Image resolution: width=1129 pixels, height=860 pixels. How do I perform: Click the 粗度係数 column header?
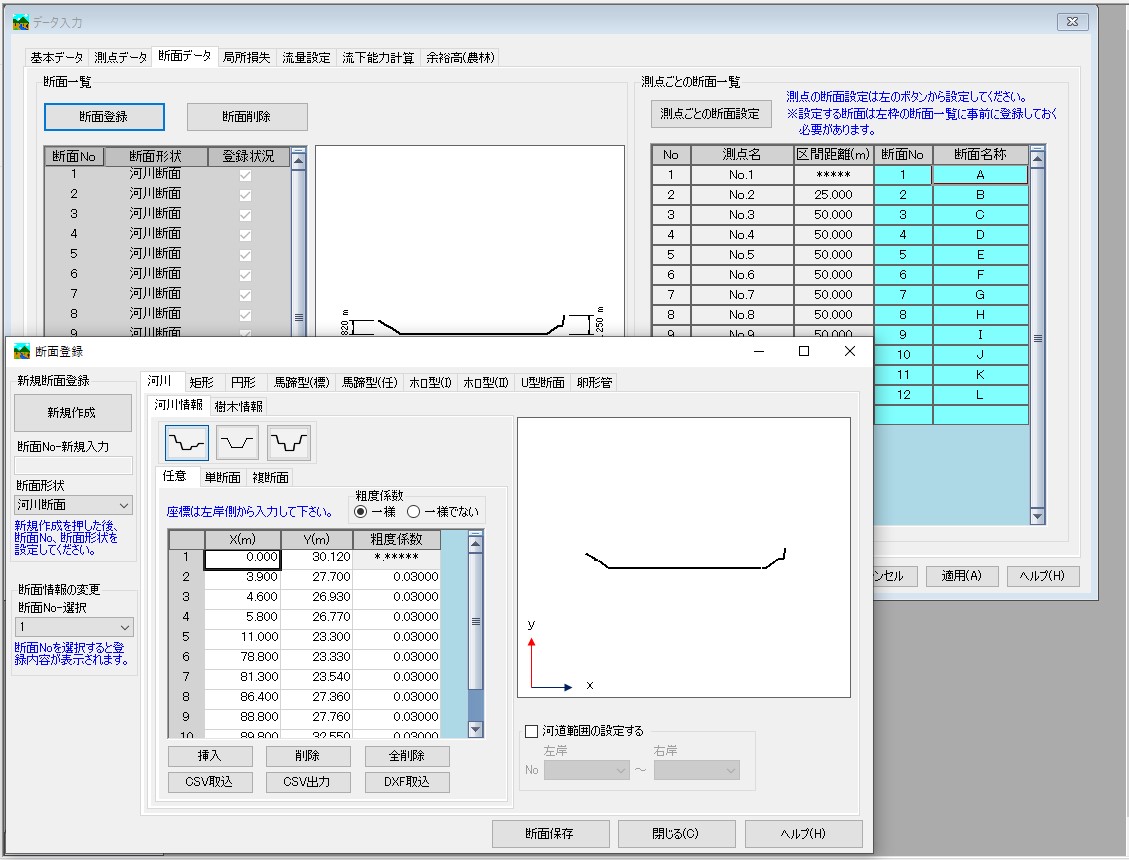[x=396, y=539]
